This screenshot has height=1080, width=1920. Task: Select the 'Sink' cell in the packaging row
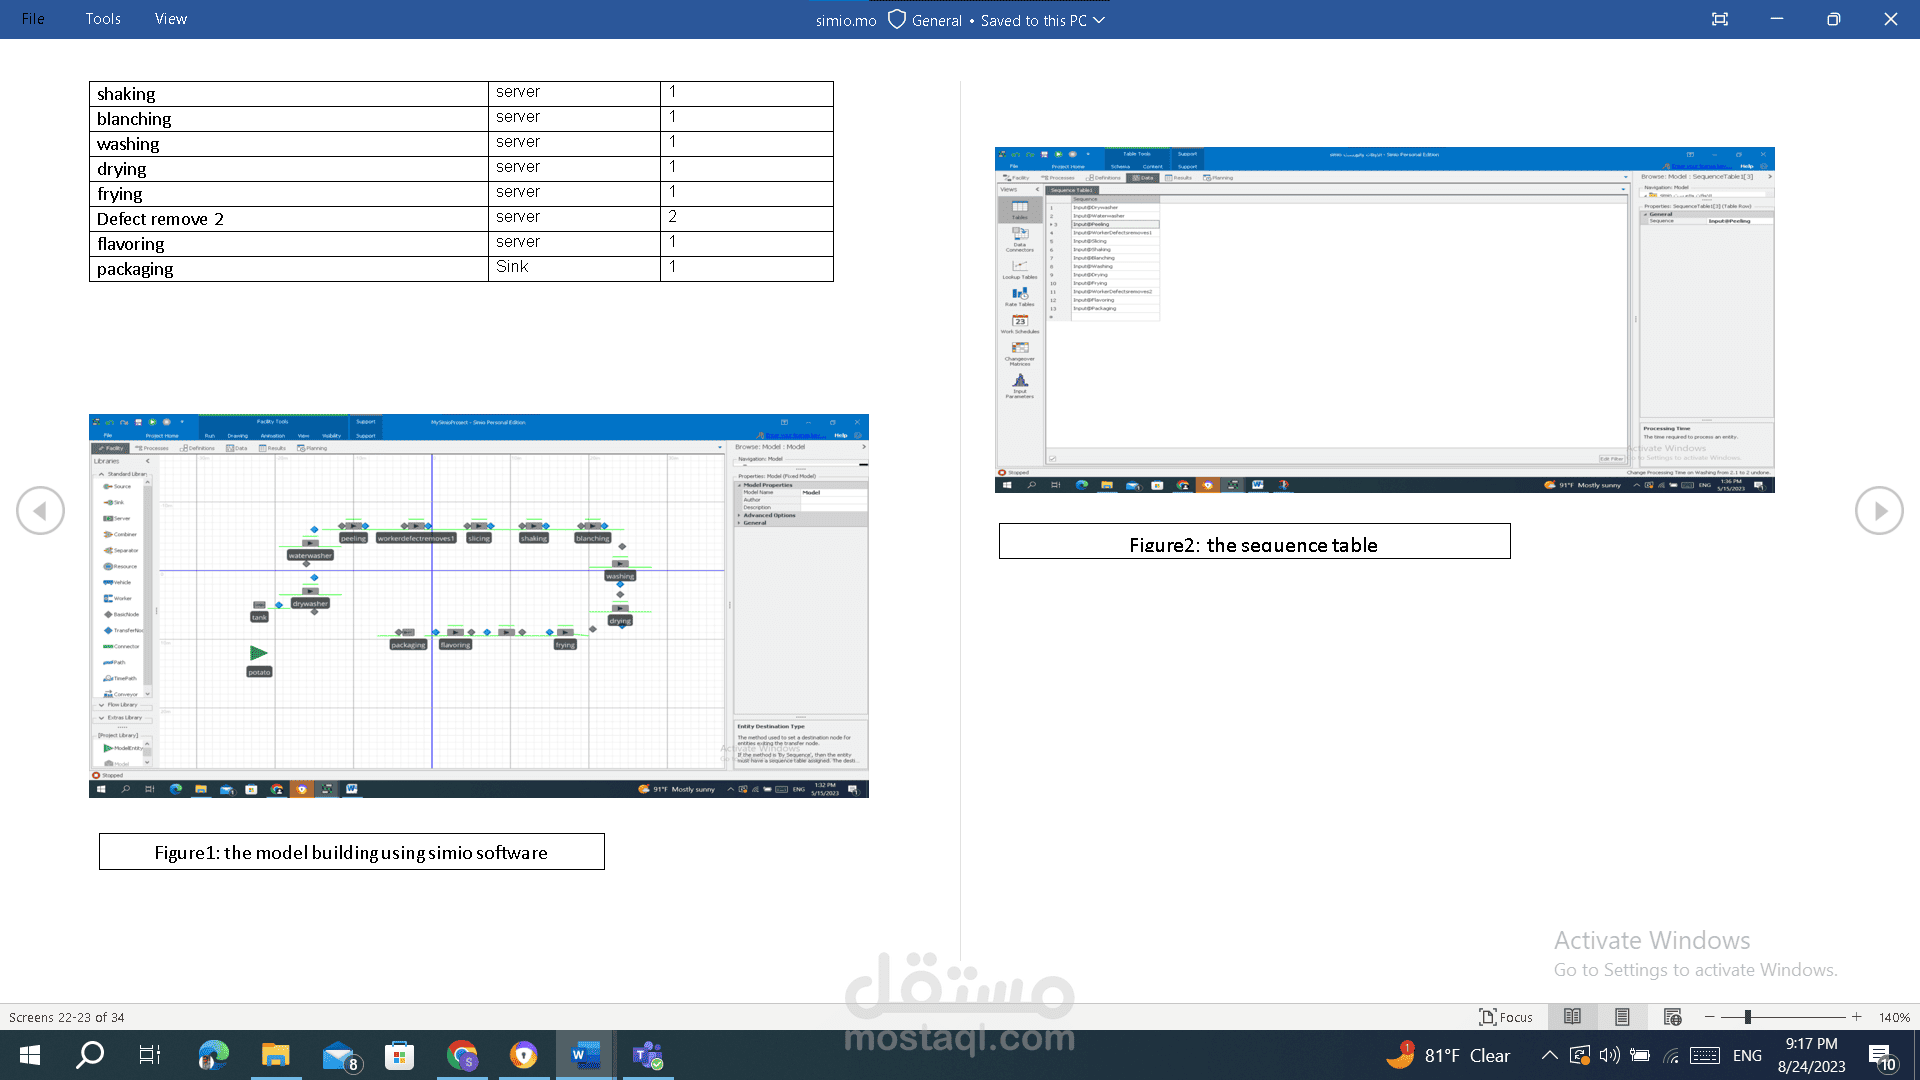pos(574,268)
